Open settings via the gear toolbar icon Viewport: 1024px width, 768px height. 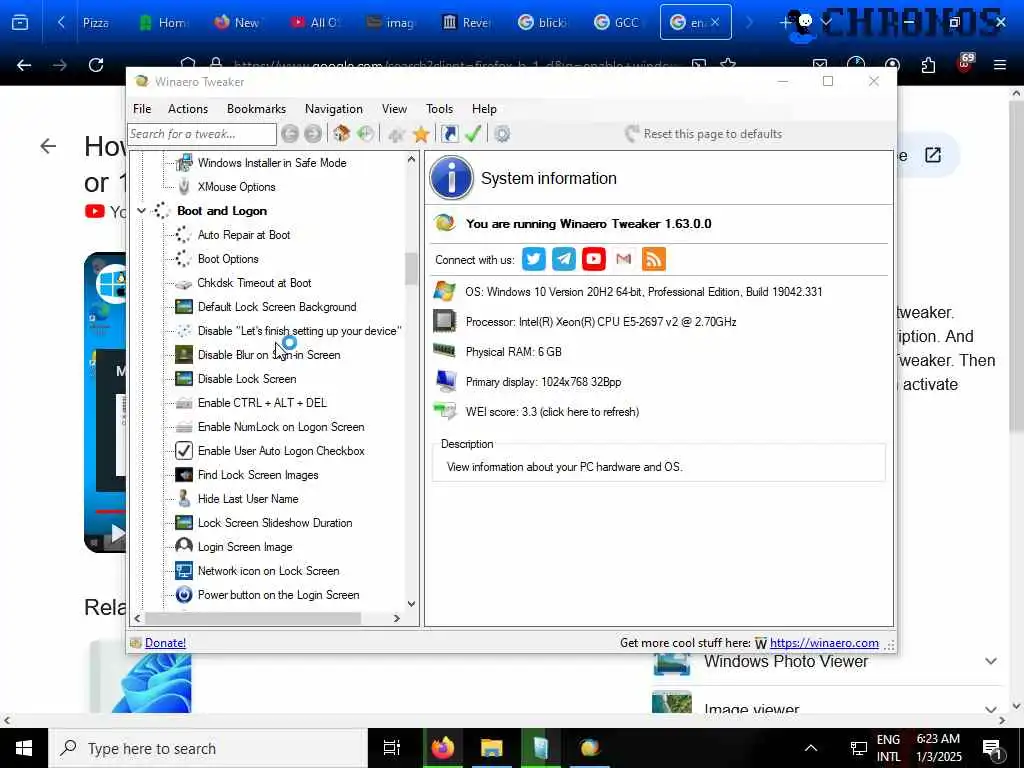[x=502, y=134]
